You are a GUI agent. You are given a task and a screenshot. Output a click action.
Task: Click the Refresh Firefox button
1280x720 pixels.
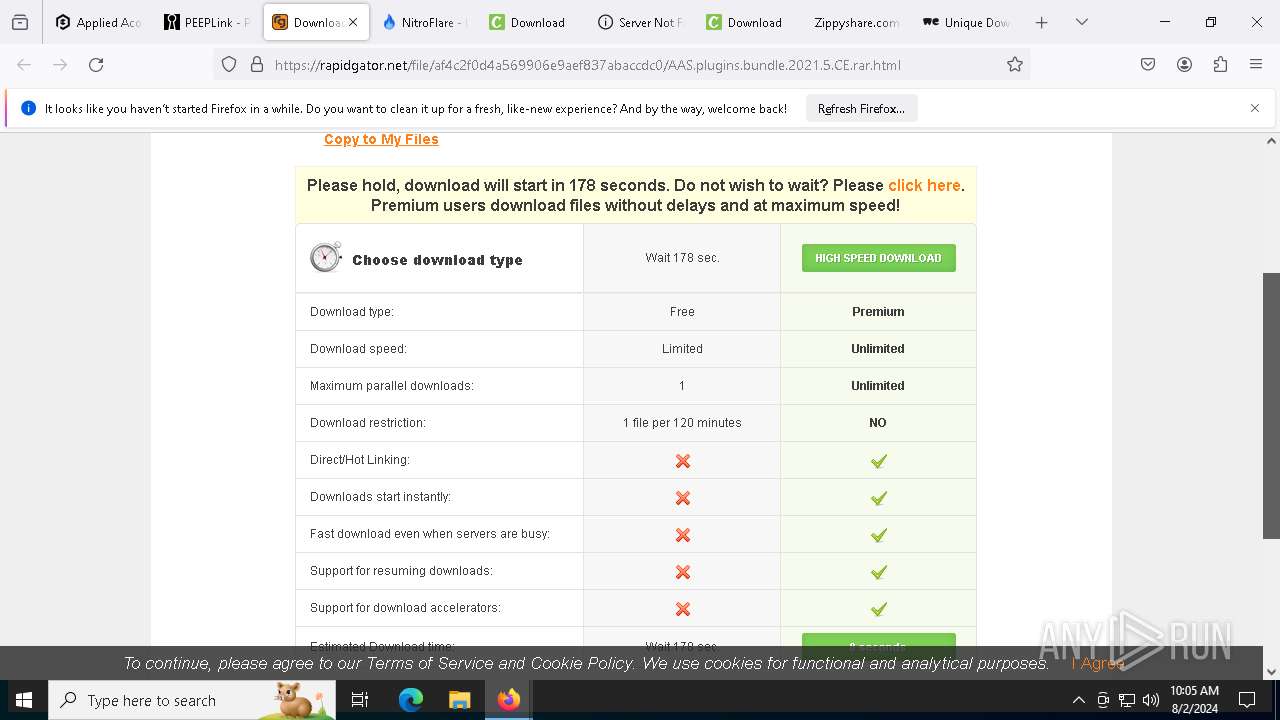tap(861, 108)
